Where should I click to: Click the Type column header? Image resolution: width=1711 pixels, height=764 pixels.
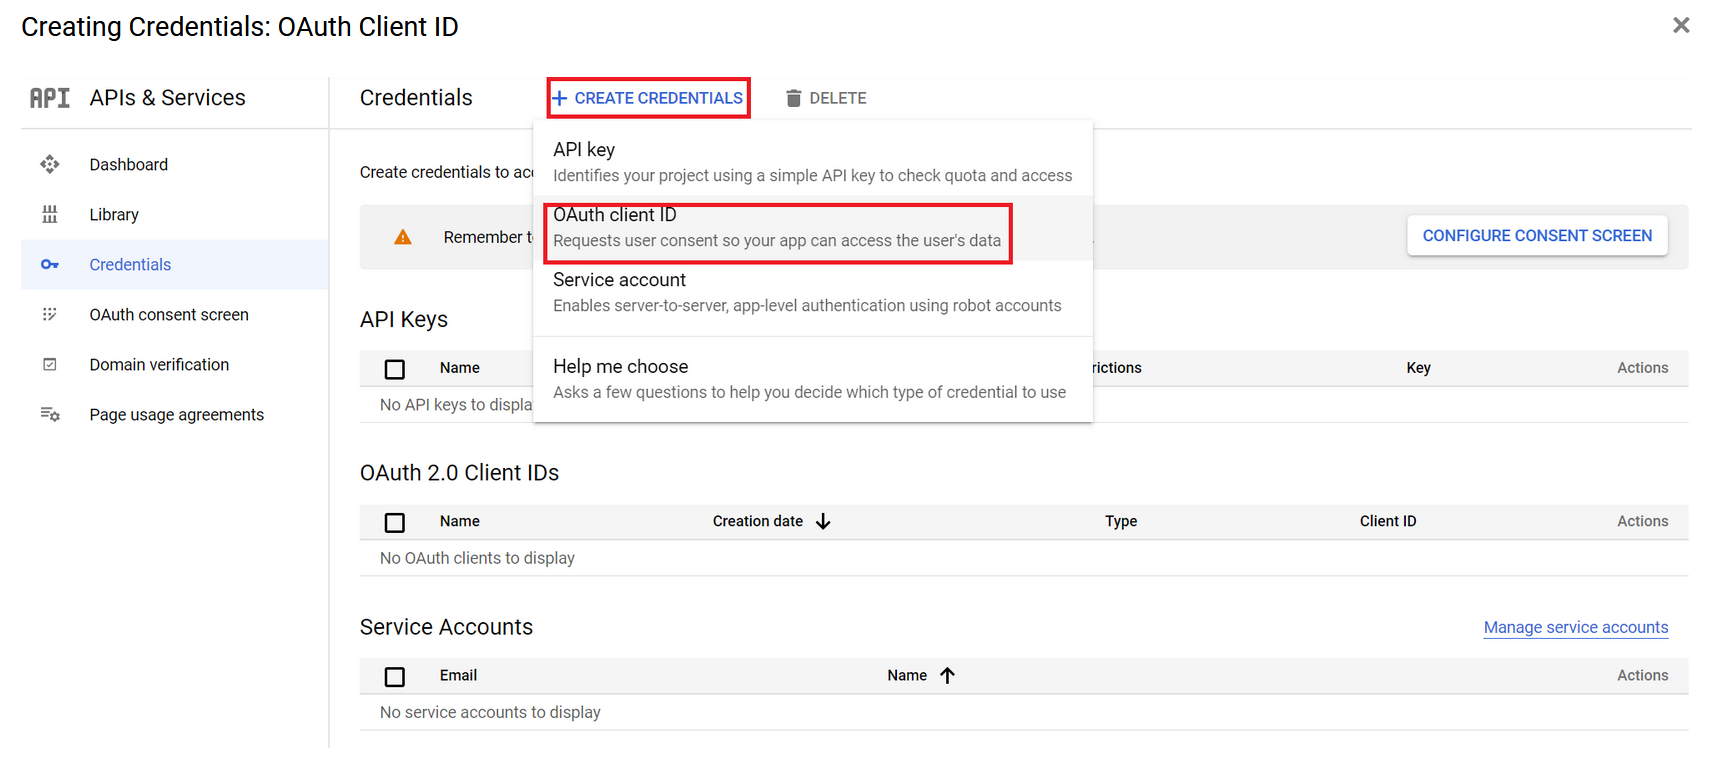click(x=1121, y=521)
